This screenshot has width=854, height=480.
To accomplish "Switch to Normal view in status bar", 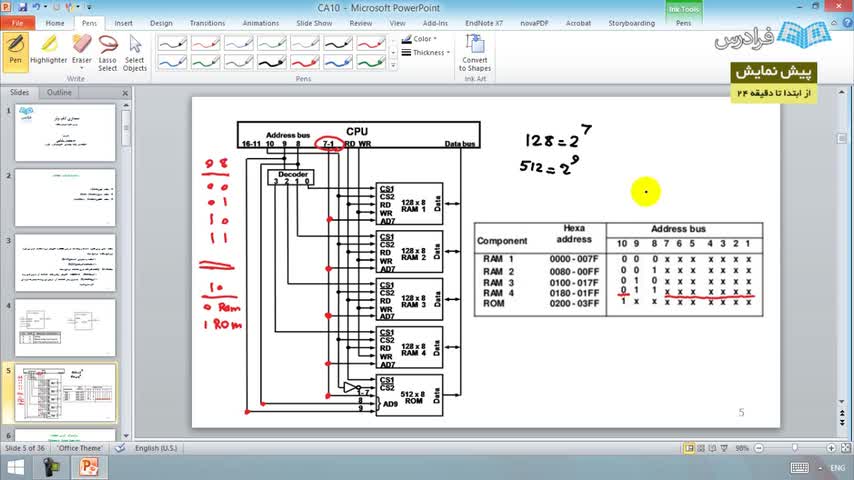I will tap(689, 448).
